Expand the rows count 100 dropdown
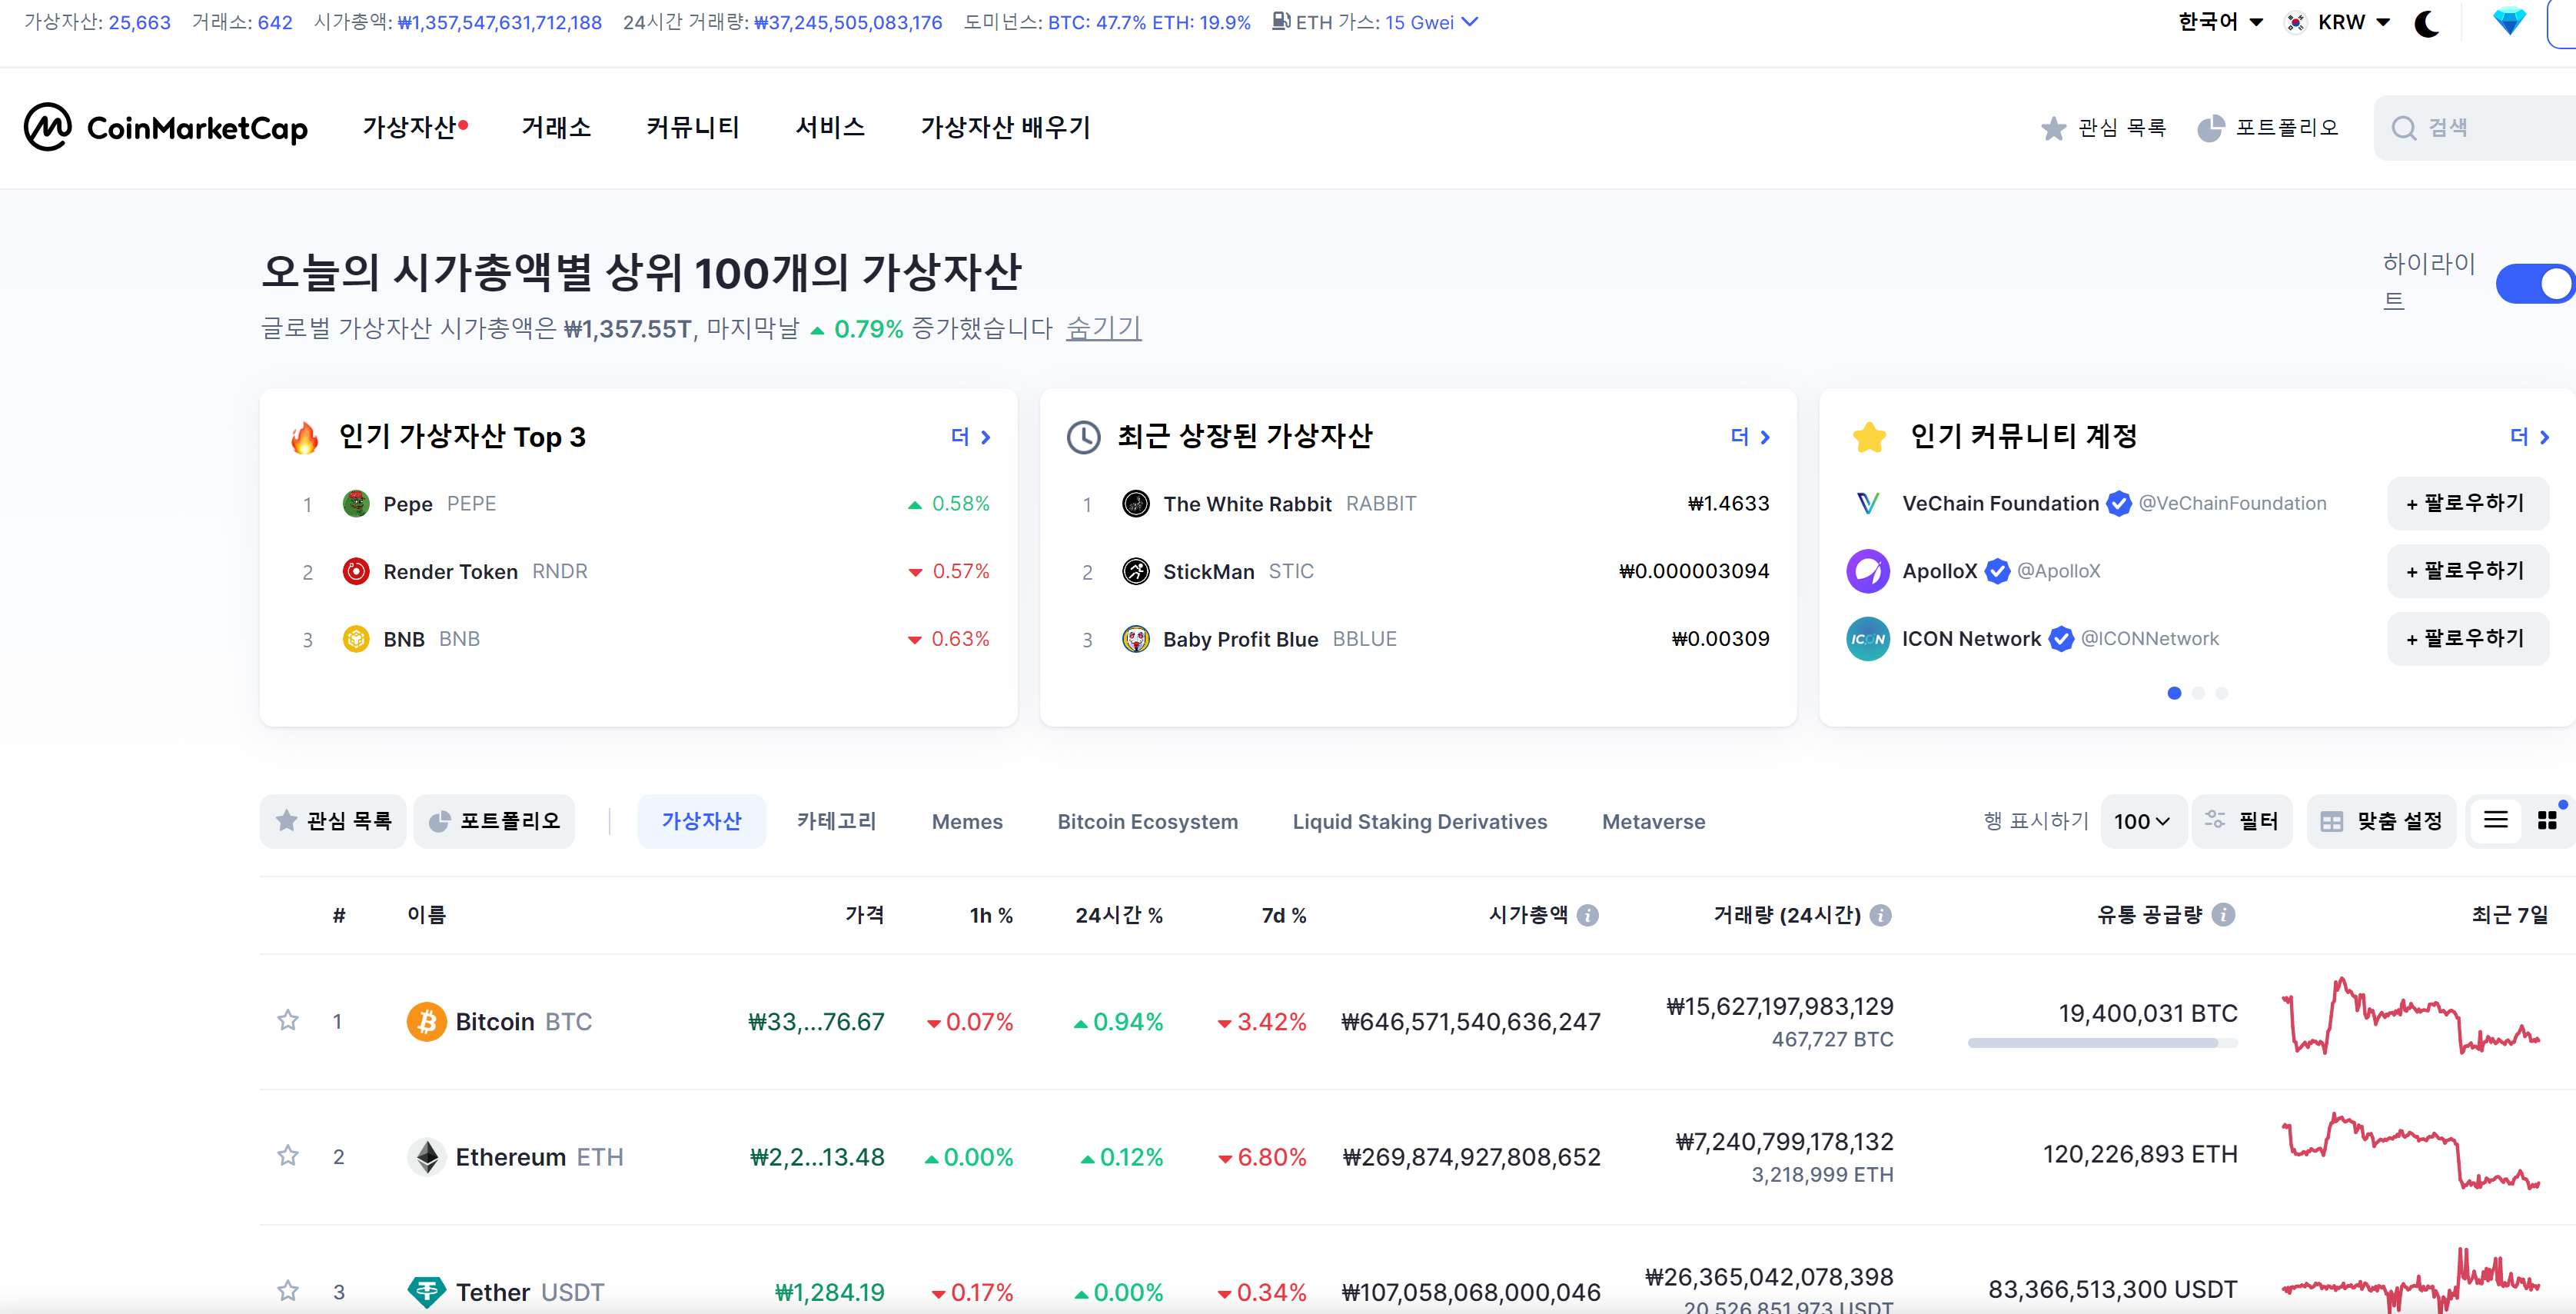The width and height of the screenshot is (2576, 1314). click(x=2141, y=821)
